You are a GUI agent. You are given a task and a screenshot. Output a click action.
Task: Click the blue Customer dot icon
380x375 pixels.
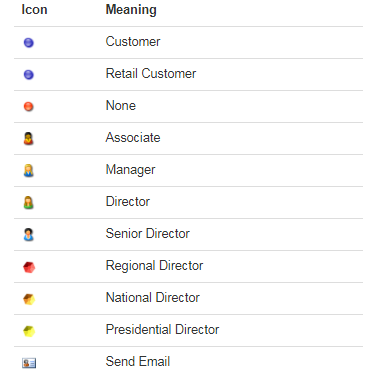pyautogui.click(x=29, y=42)
